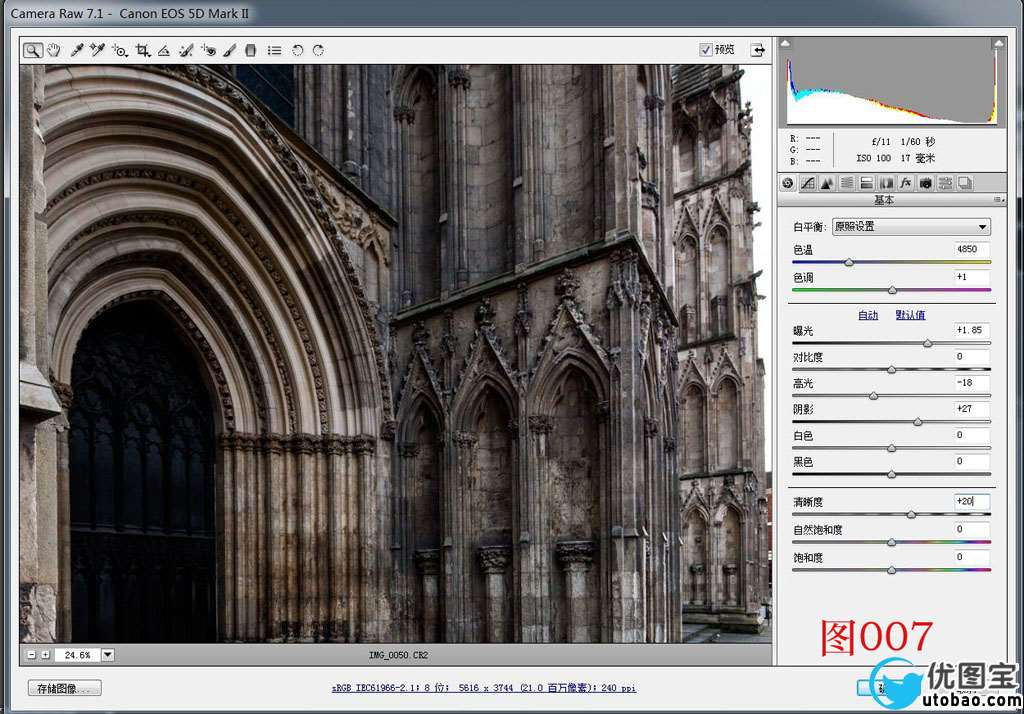This screenshot has height=714, width=1024.
Task: Open the Effects (fx) panel tab
Action: pyautogui.click(x=906, y=184)
